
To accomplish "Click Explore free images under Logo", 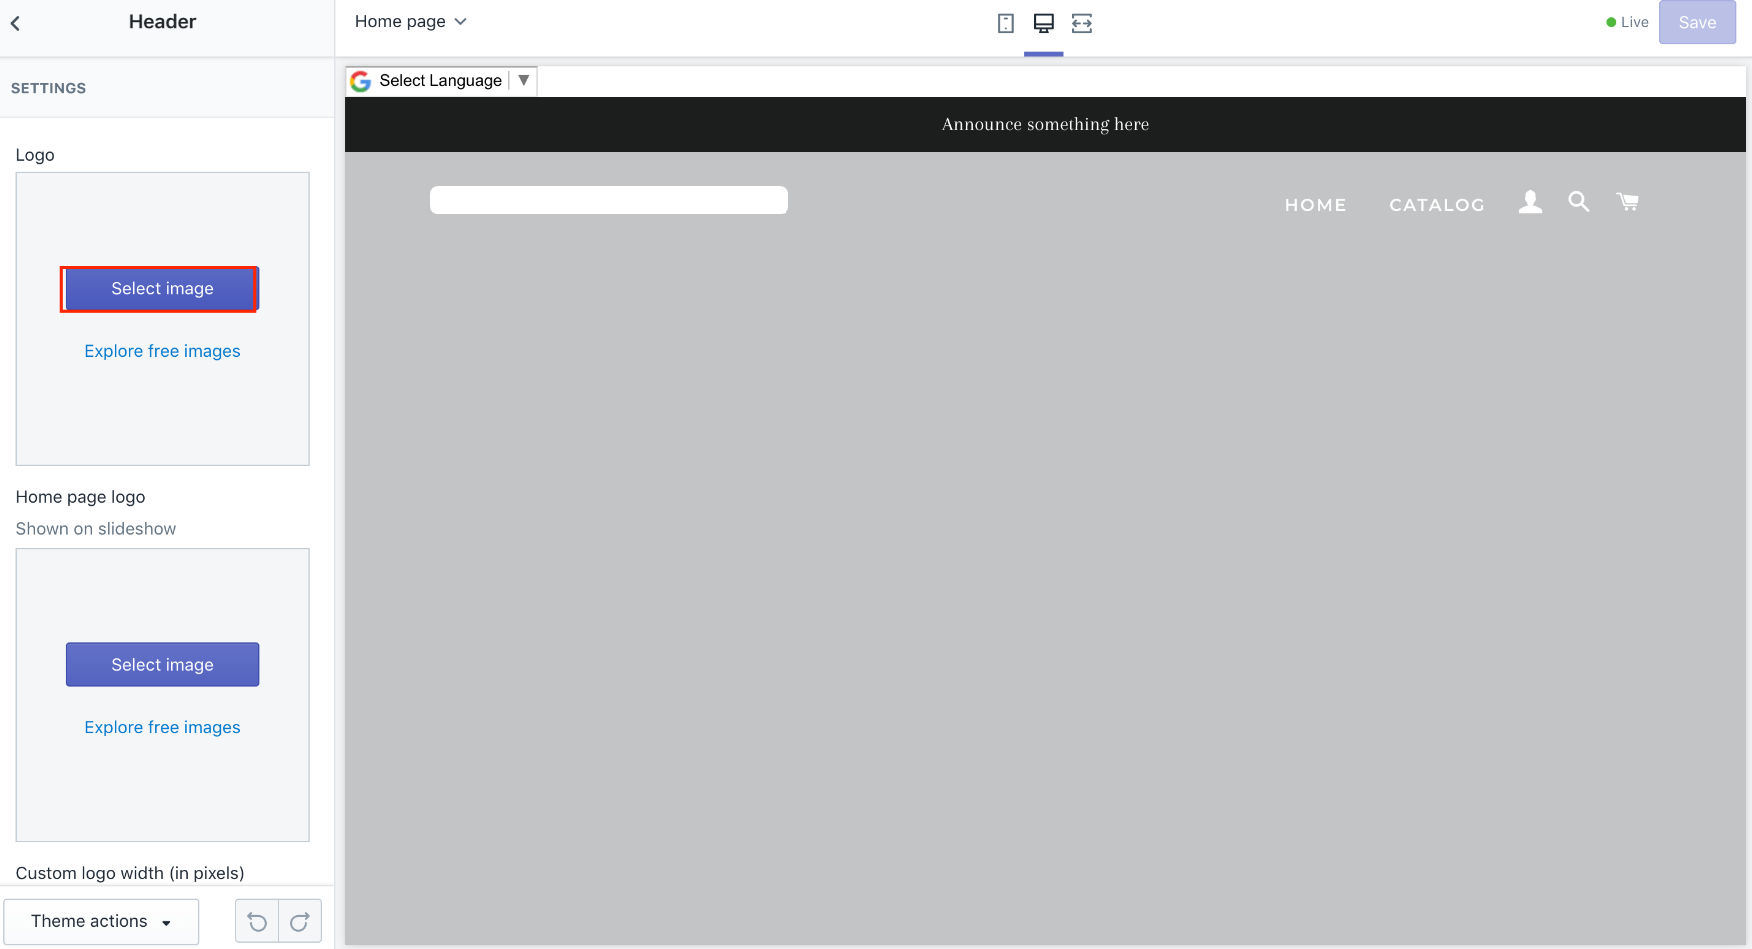I will click(162, 351).
